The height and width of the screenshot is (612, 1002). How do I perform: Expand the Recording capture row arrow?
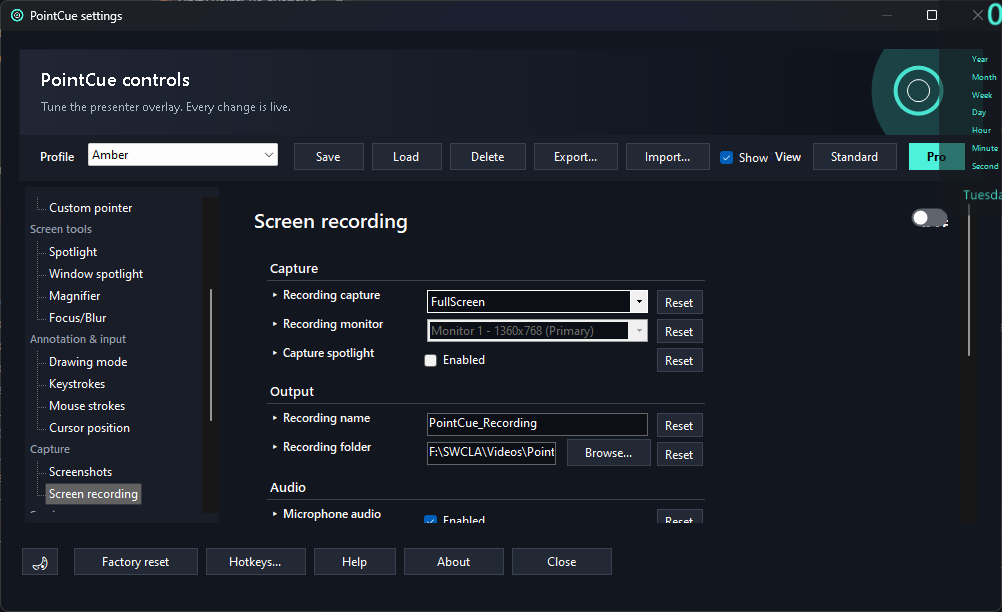(x=275, y=295)
